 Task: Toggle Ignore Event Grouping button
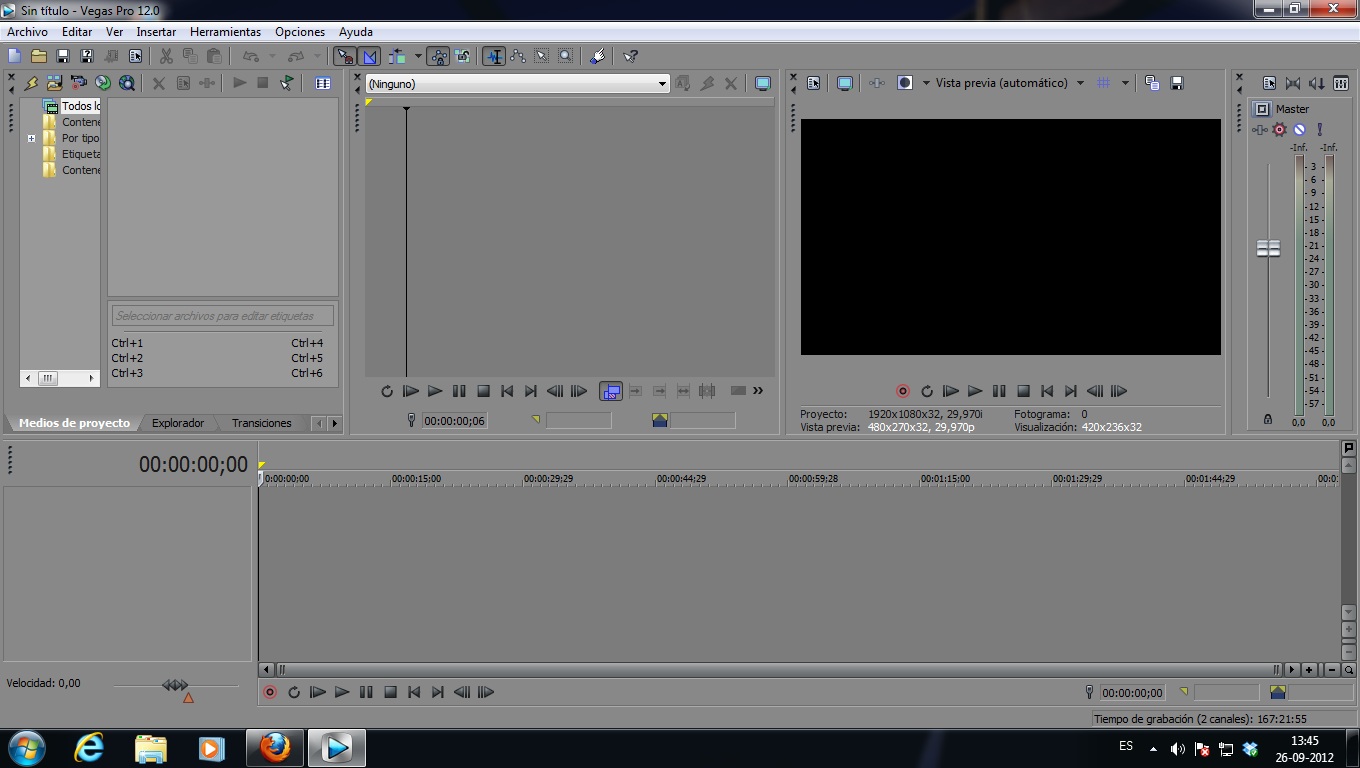pos(462,56)
